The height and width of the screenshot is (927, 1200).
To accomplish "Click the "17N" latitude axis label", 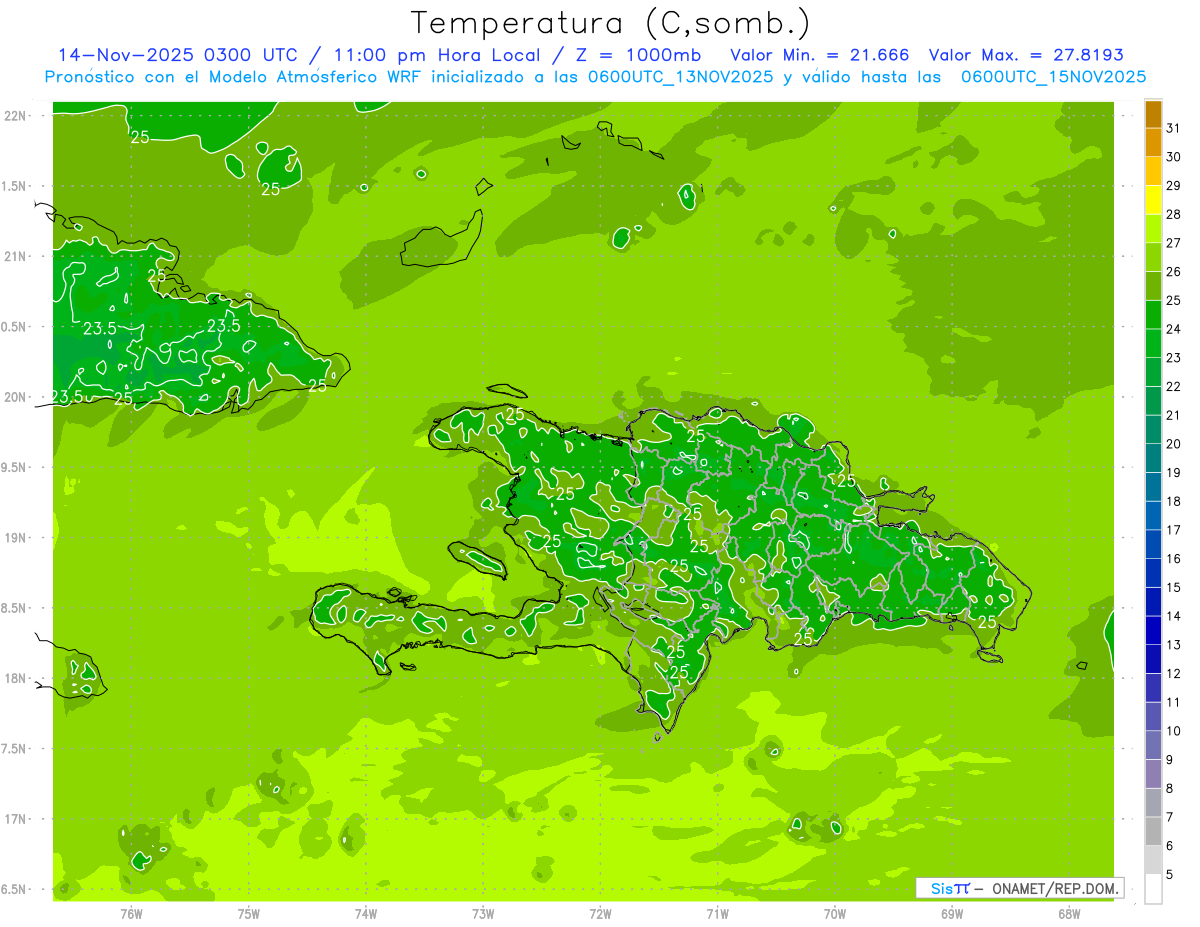I will tap(16, 819).
